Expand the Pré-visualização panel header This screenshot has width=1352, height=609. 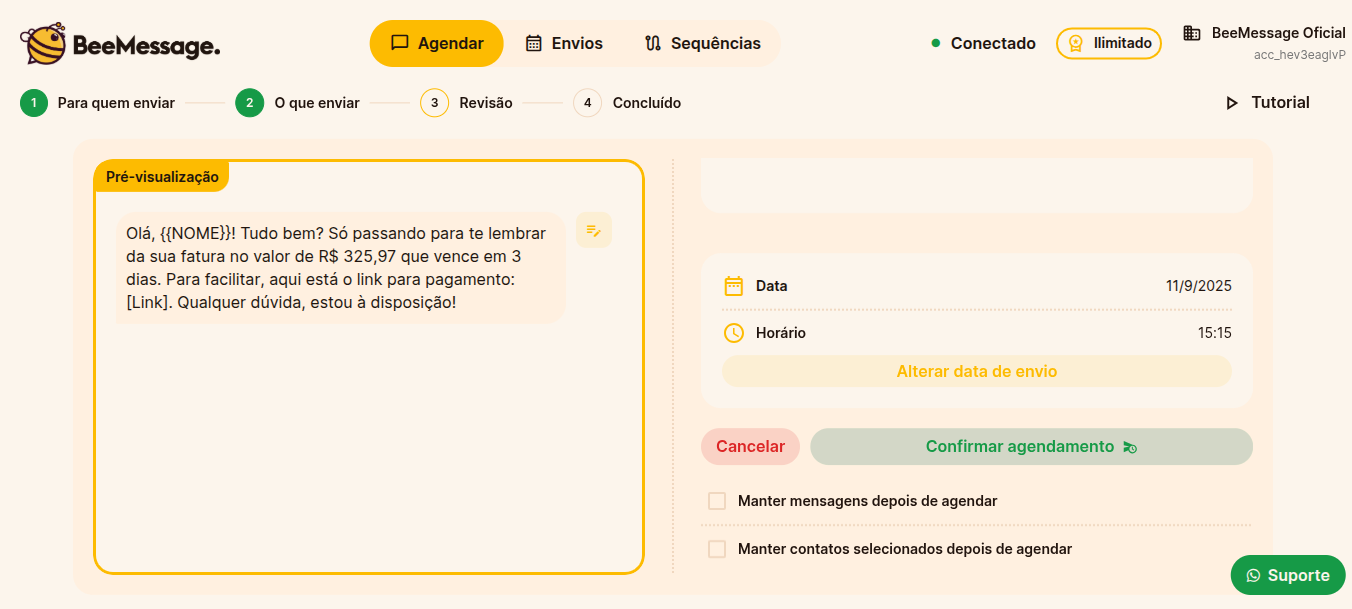click(164, 176)
